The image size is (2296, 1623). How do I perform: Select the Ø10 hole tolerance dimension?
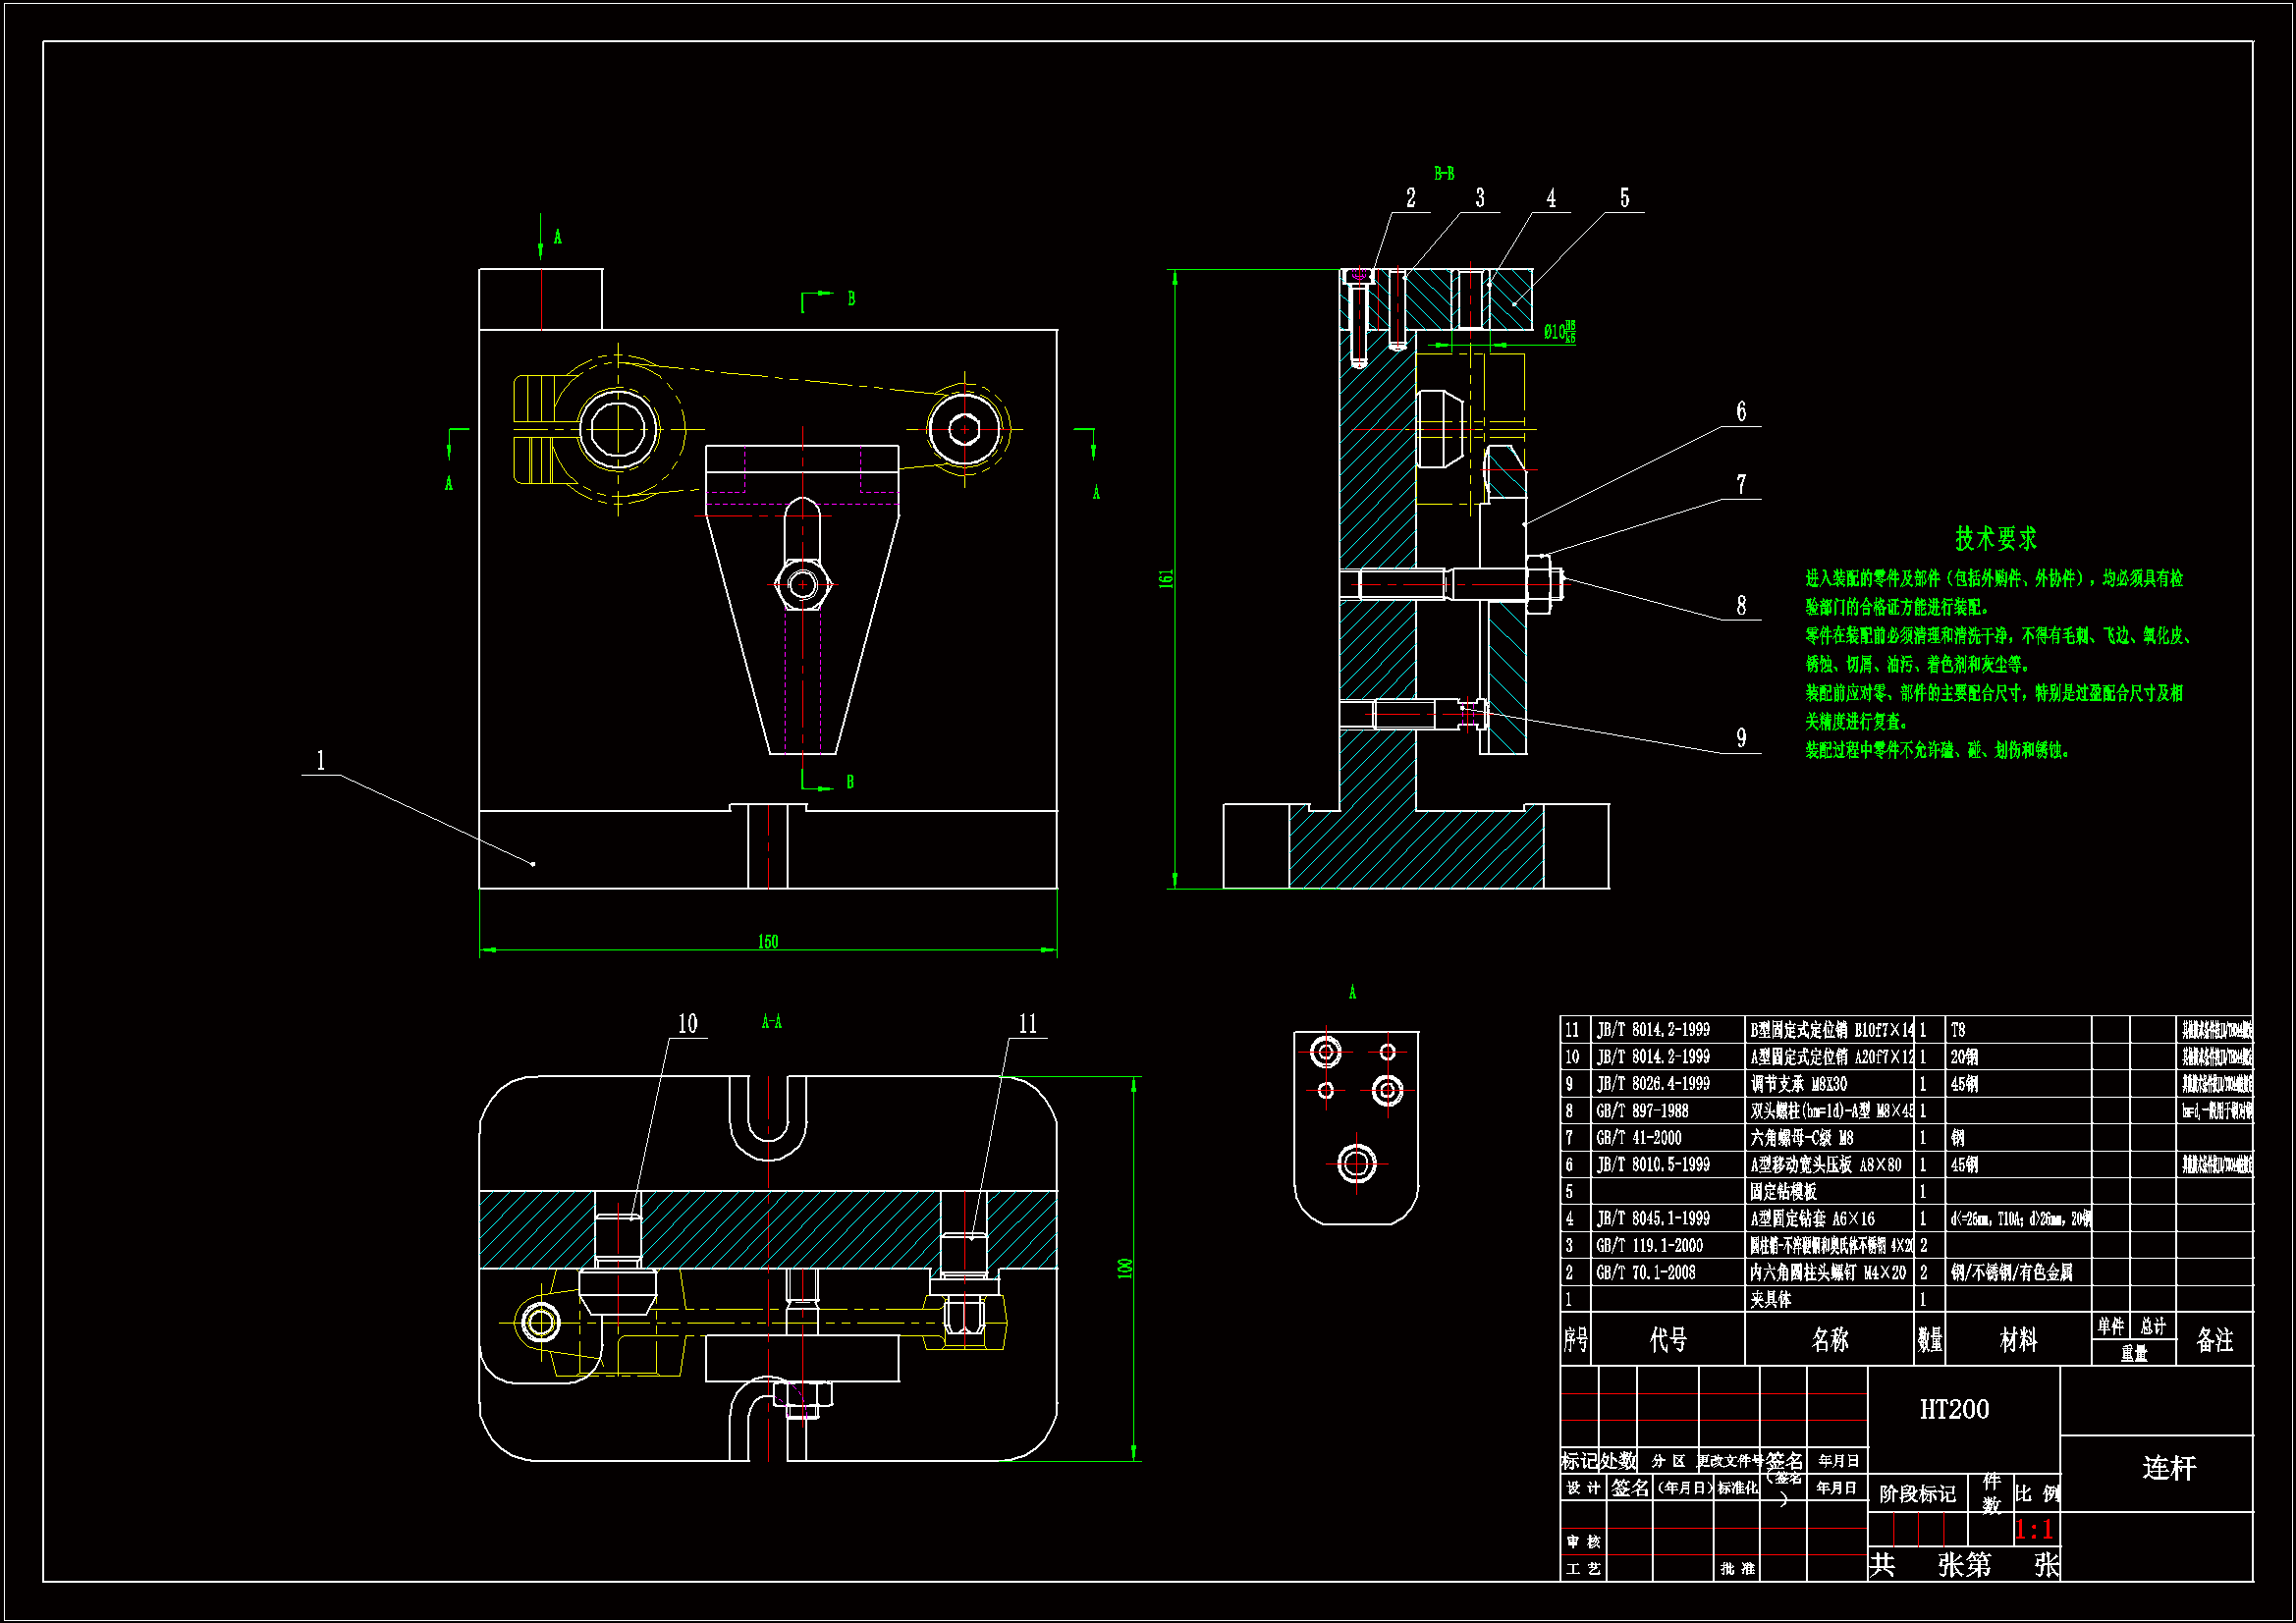tap(1558, 332)
